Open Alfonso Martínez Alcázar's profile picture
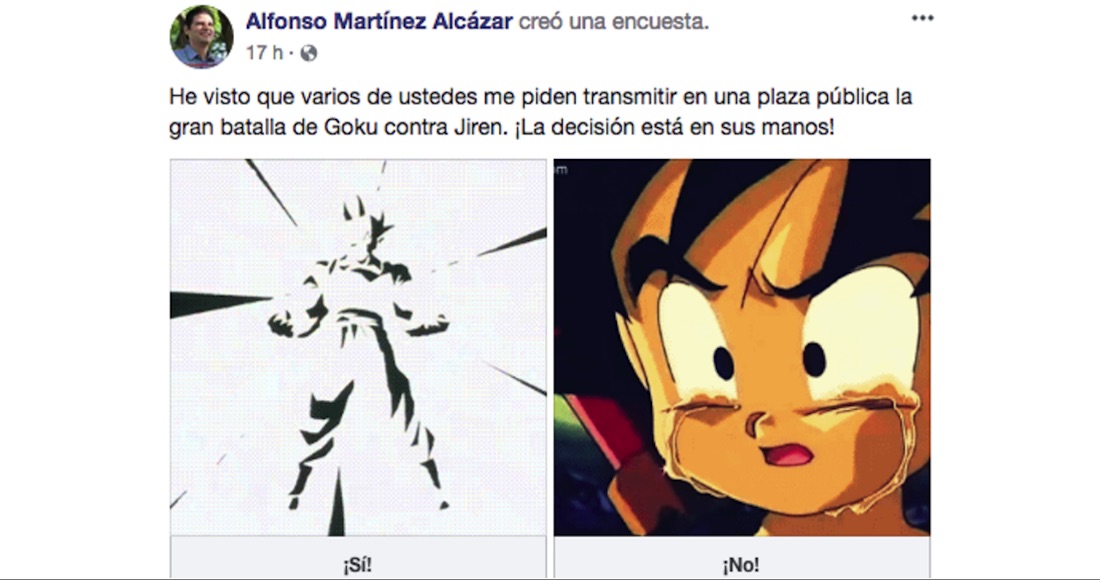1100x580 pixels. tap(201, 36)
